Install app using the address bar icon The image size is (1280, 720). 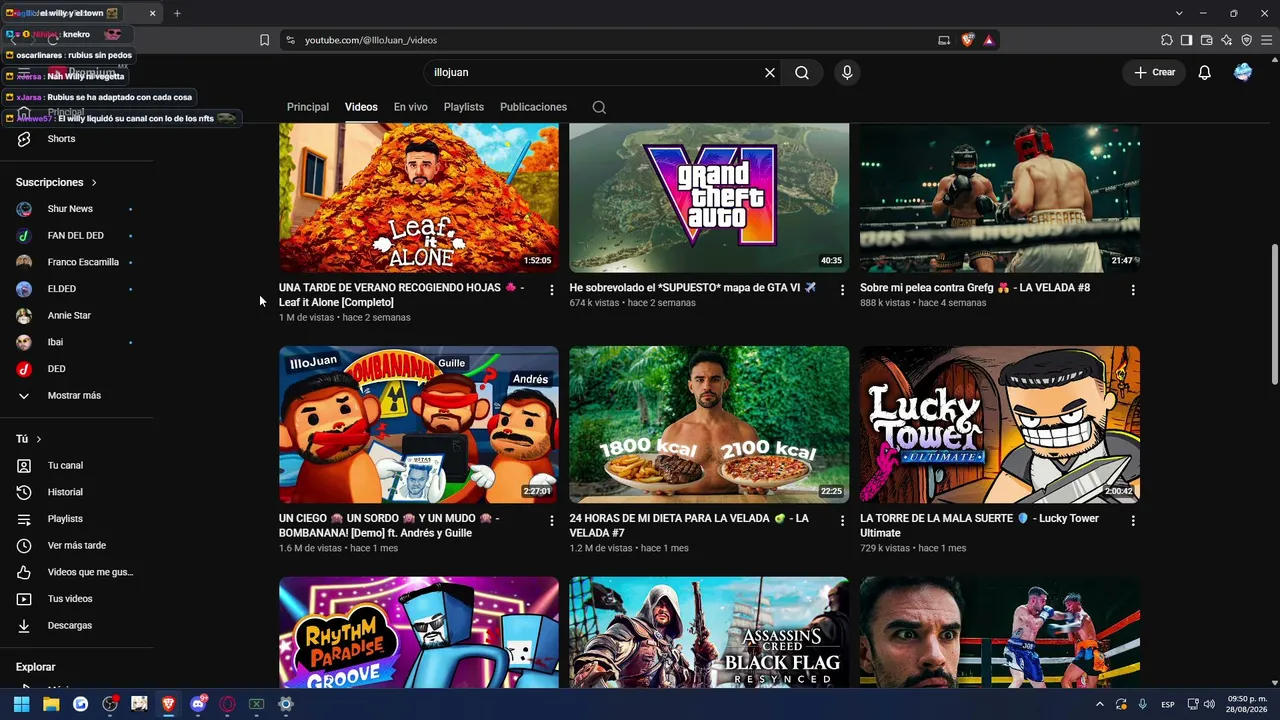pyautogui.click(x=944, y=40)
